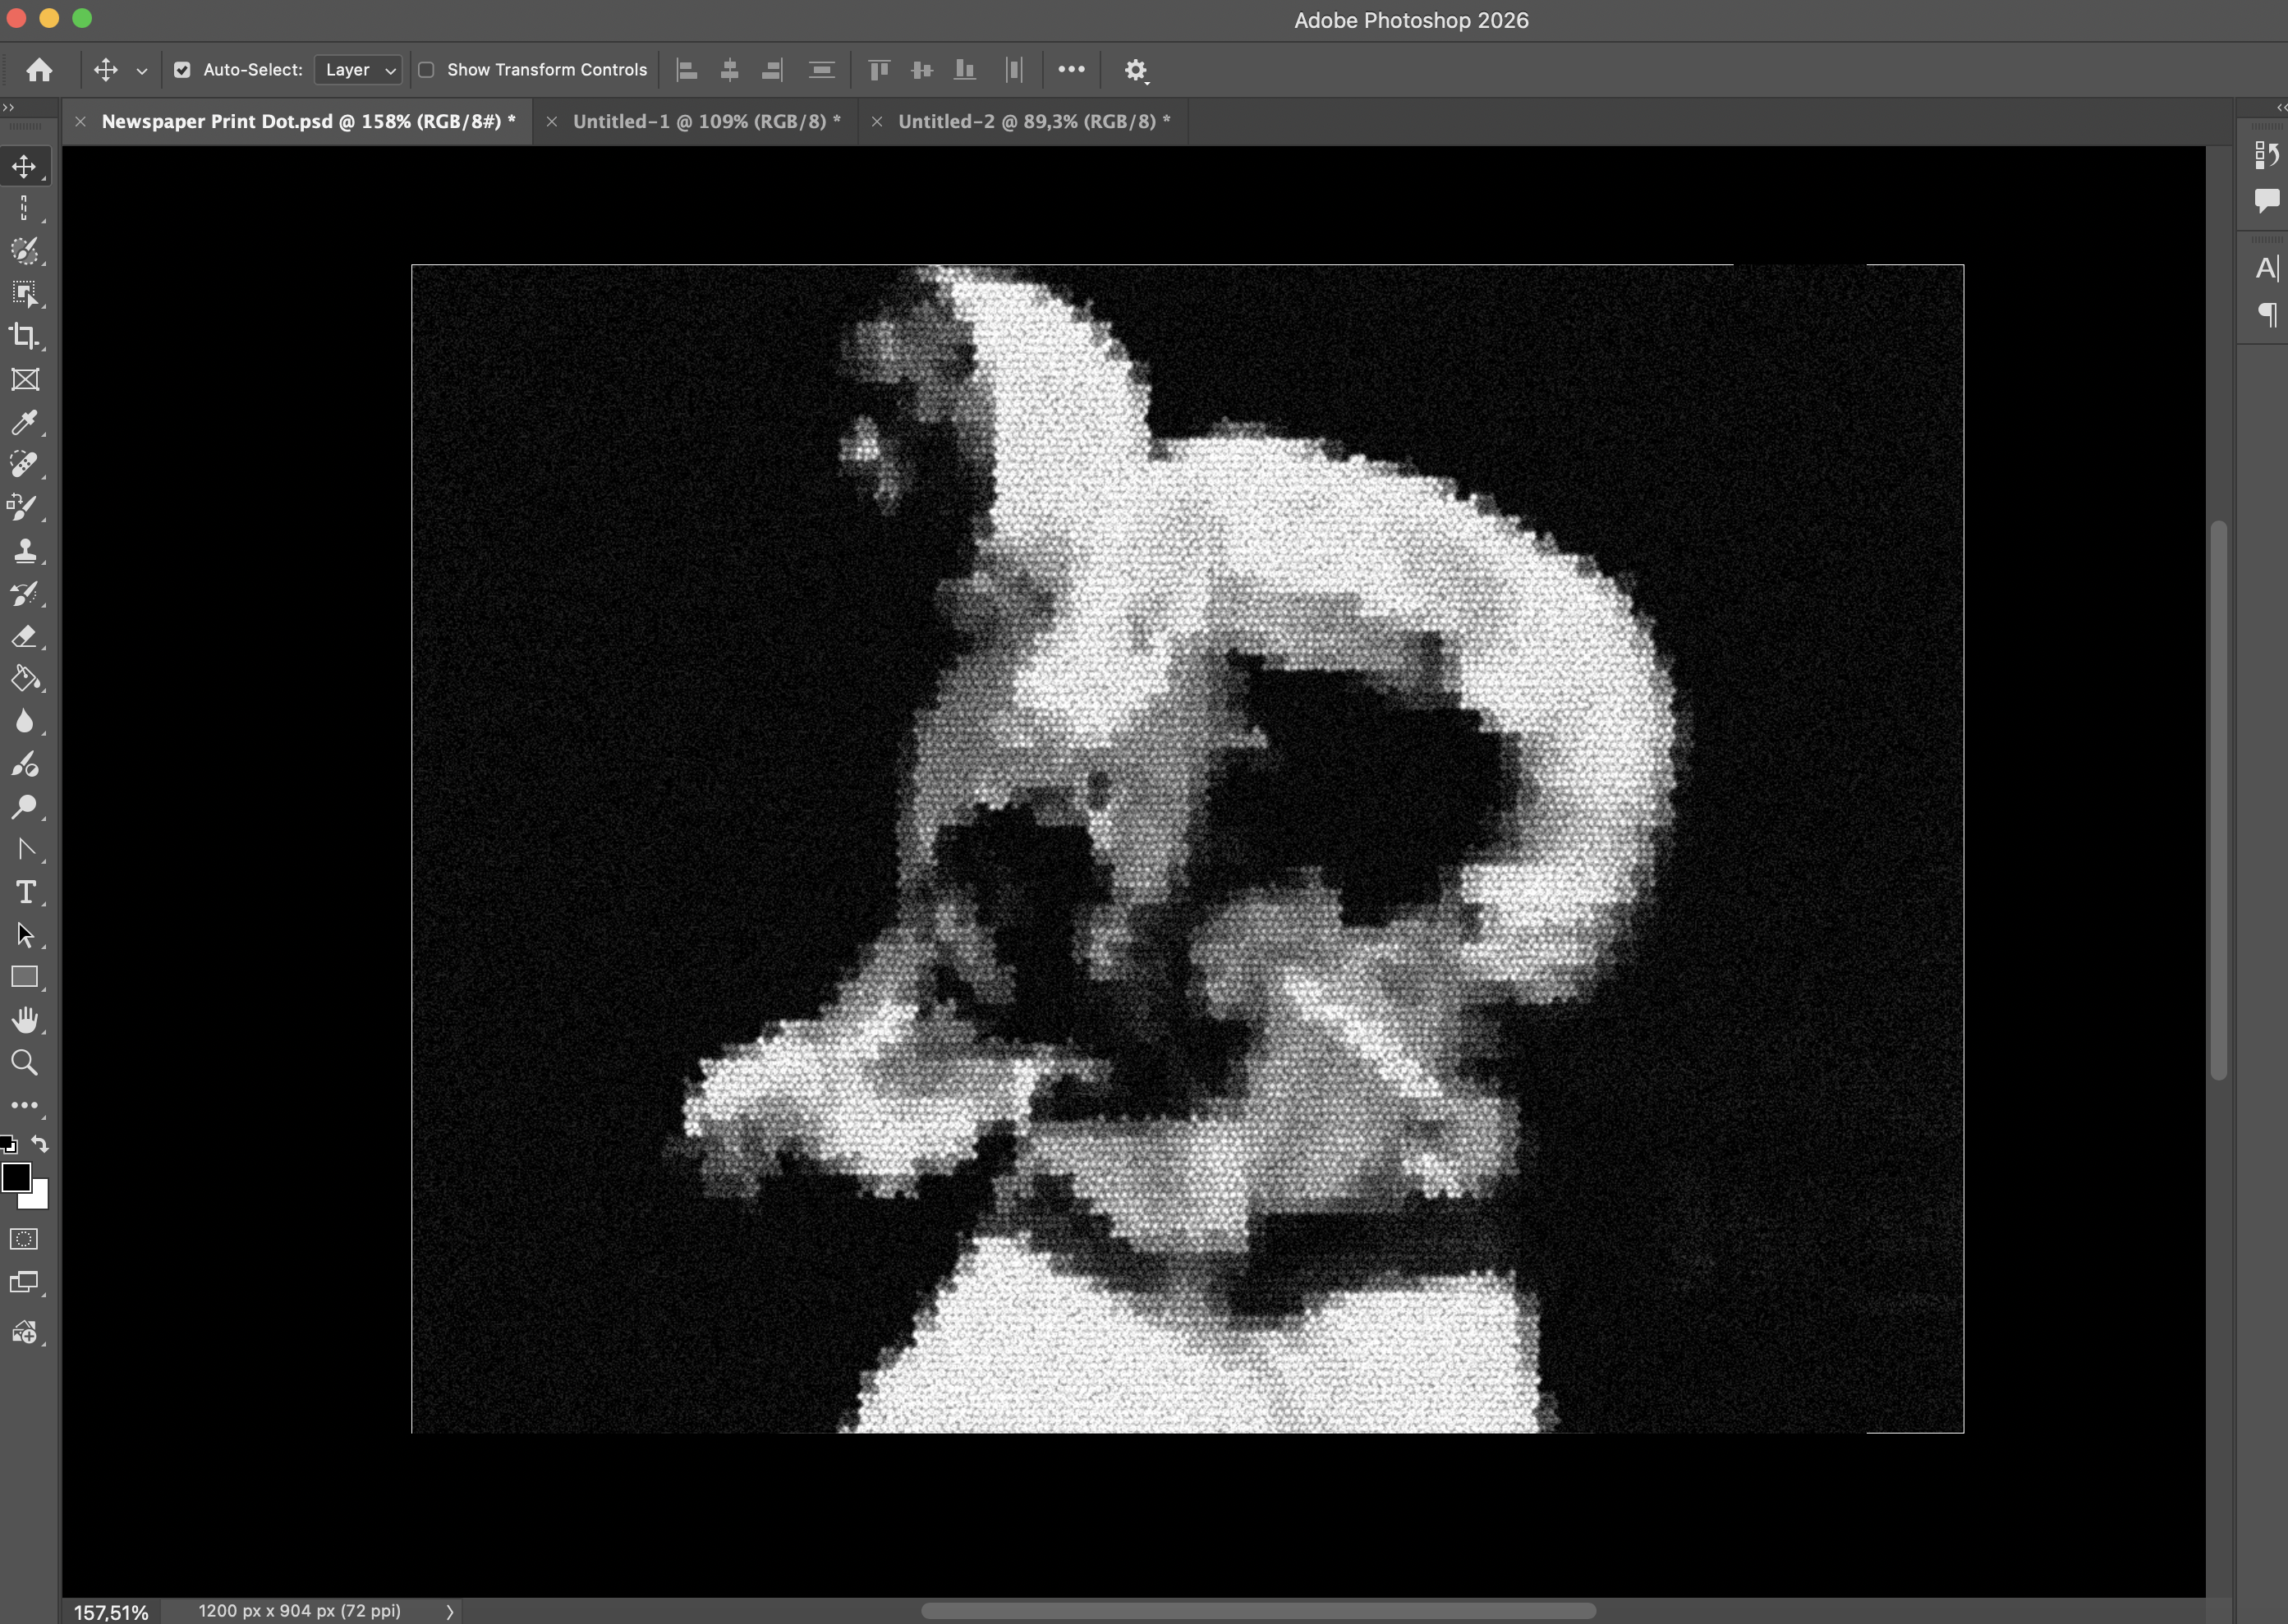Uncheck the Auto-Select option

click(x=182, y=69)
